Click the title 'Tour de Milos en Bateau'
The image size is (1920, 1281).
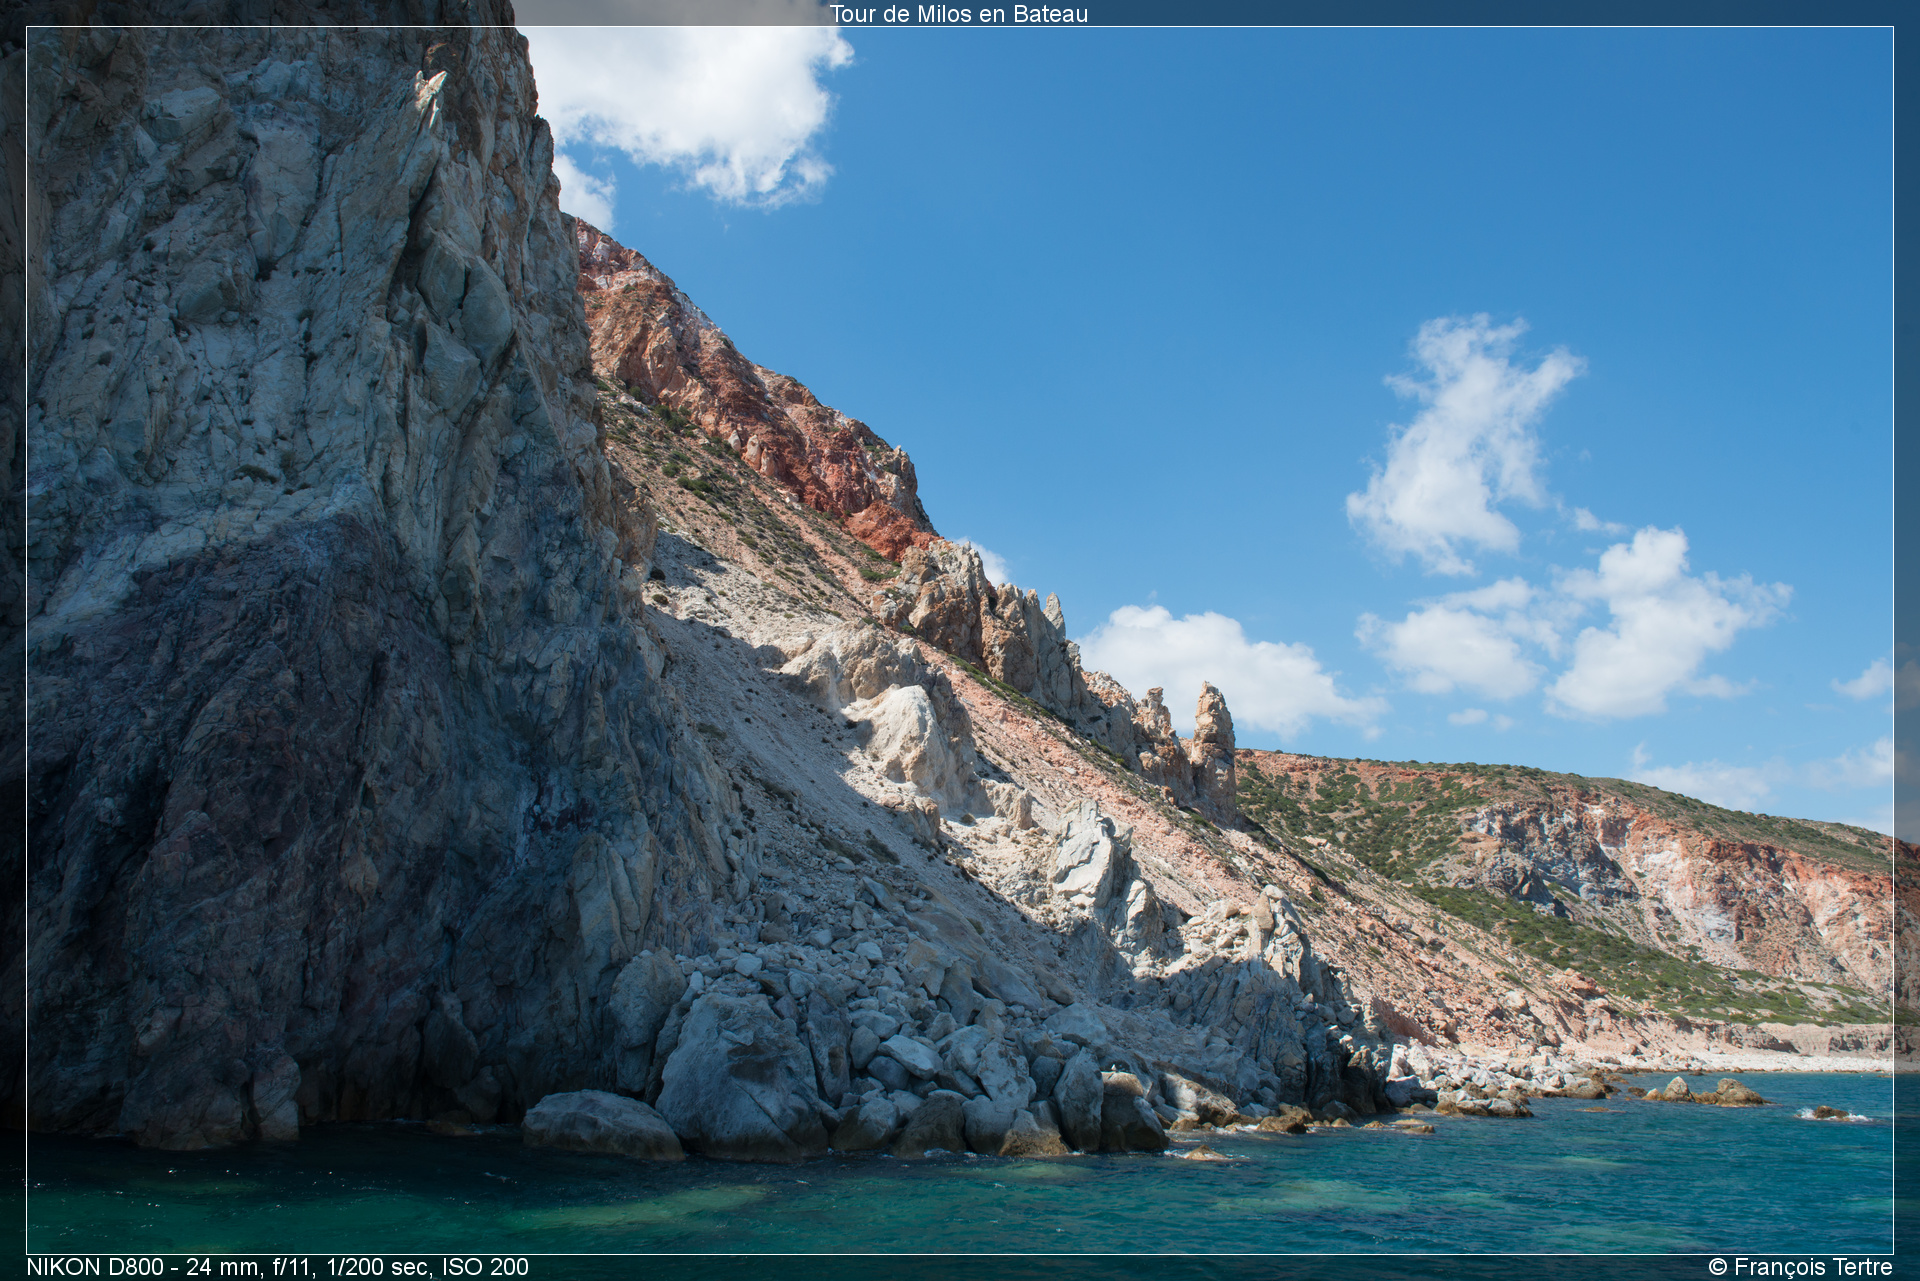pyautogui.click(x=959, y=13)
